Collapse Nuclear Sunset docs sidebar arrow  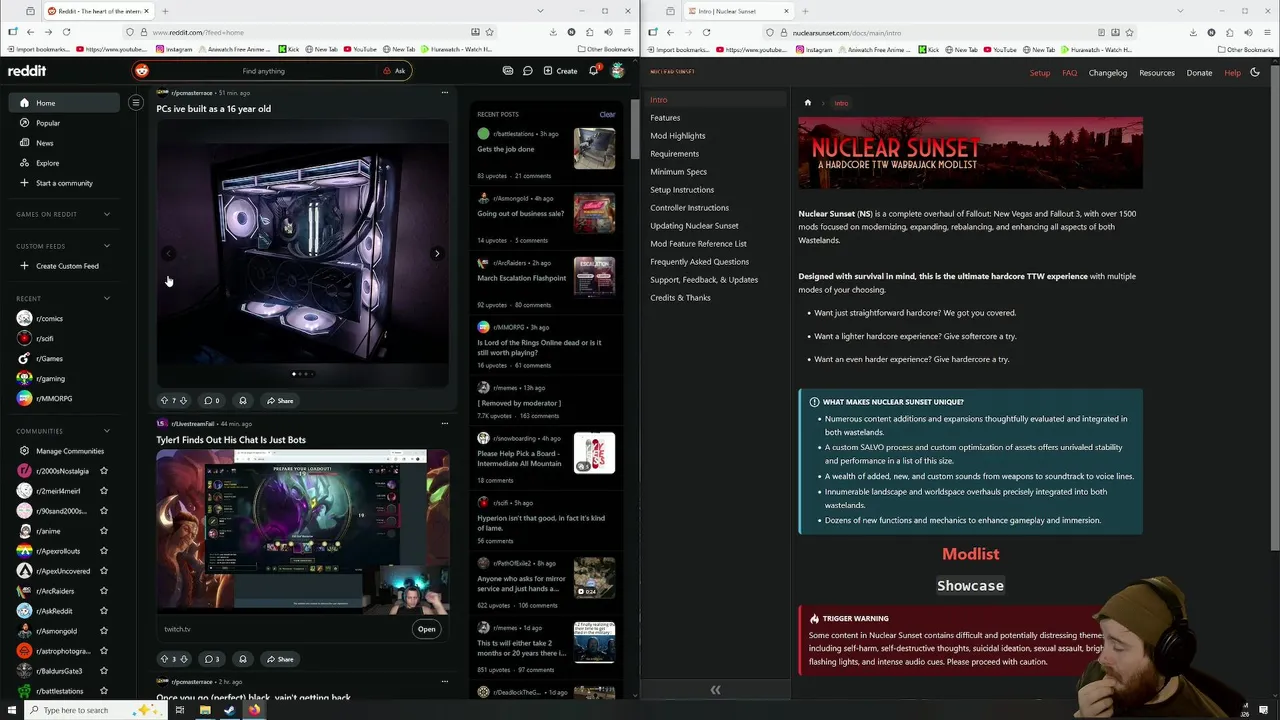pyautogui.click(x=715, y=690)
